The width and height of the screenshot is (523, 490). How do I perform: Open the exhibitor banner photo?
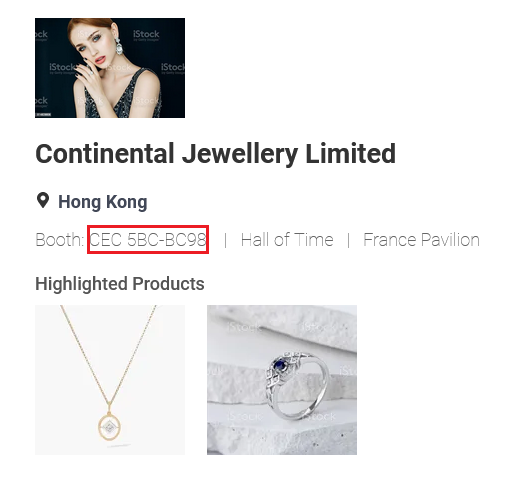coord(110,68)
